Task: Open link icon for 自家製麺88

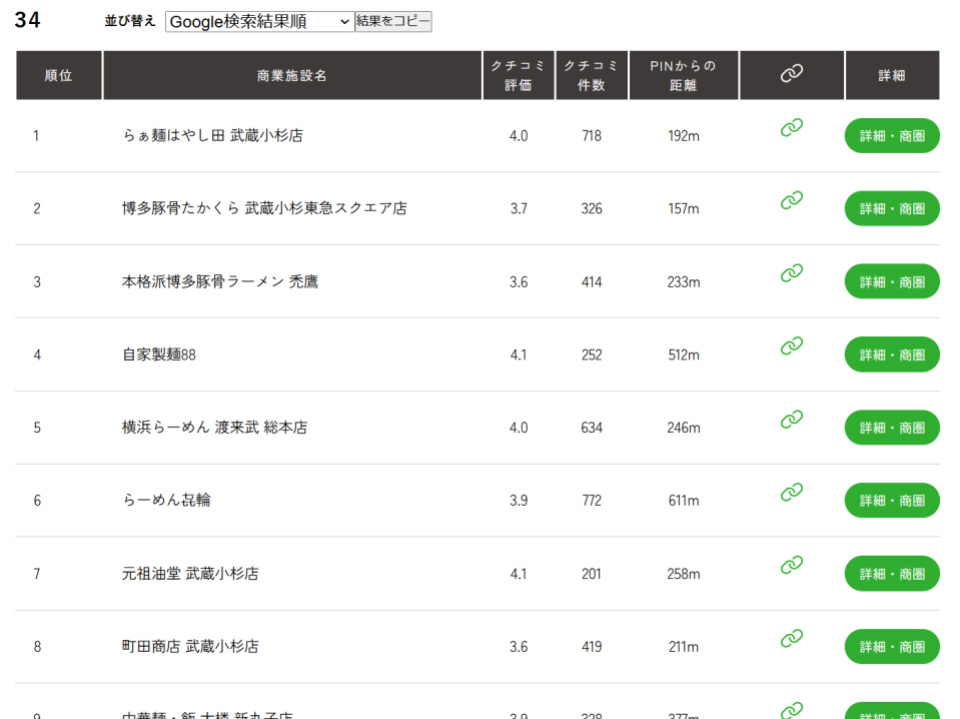Action: tap(791, 346)
